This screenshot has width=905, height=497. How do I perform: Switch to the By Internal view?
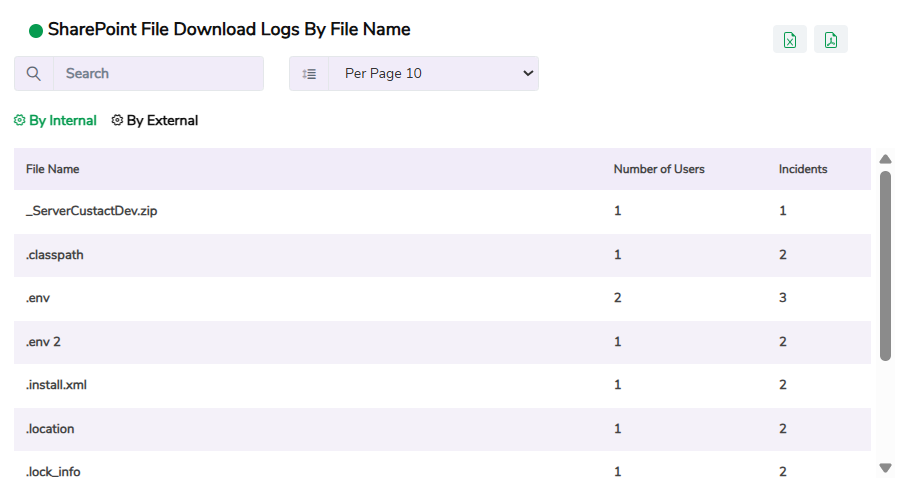(62, 121)
